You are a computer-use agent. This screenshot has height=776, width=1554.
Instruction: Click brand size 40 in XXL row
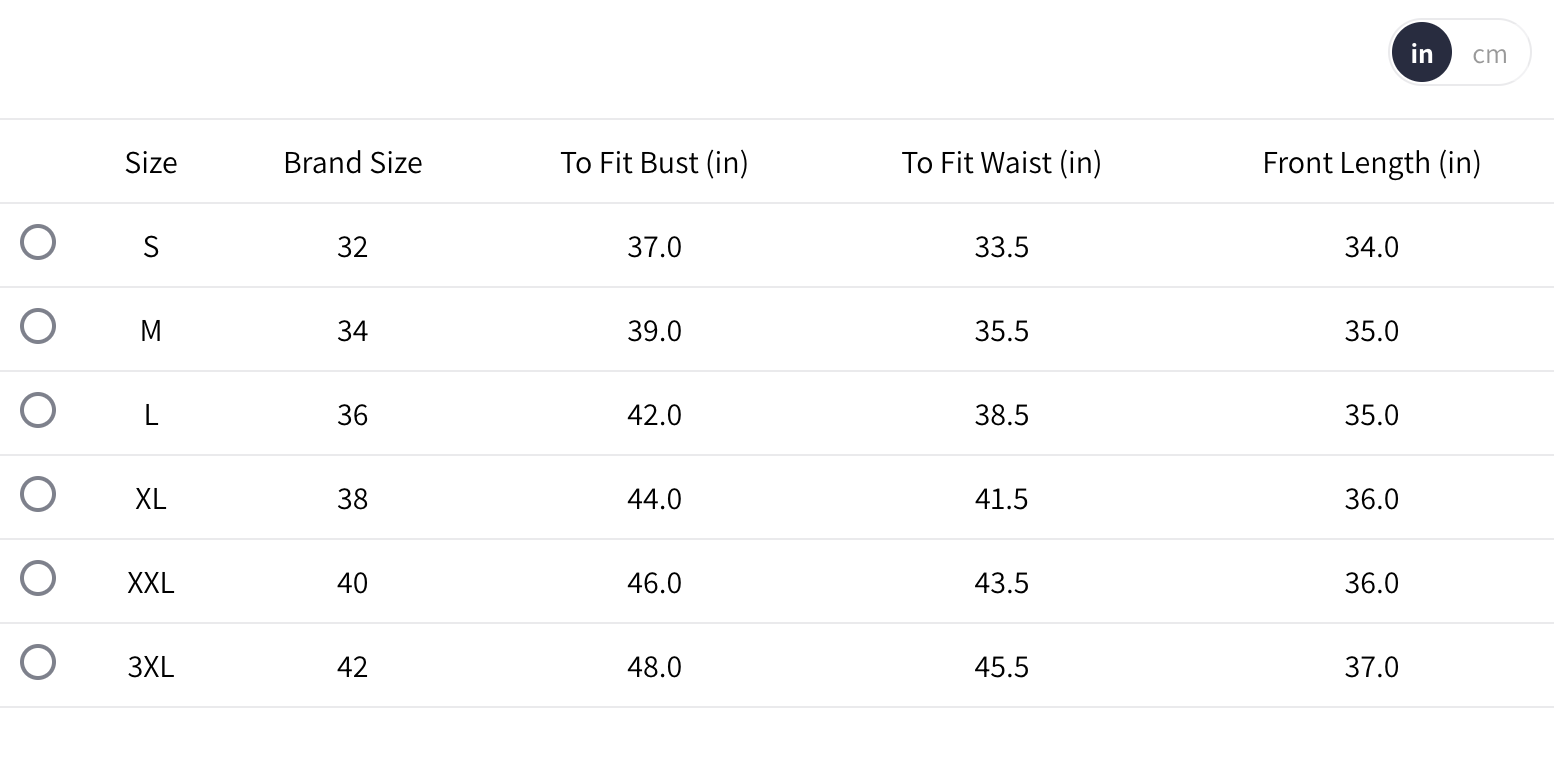[x=353, y=582]
